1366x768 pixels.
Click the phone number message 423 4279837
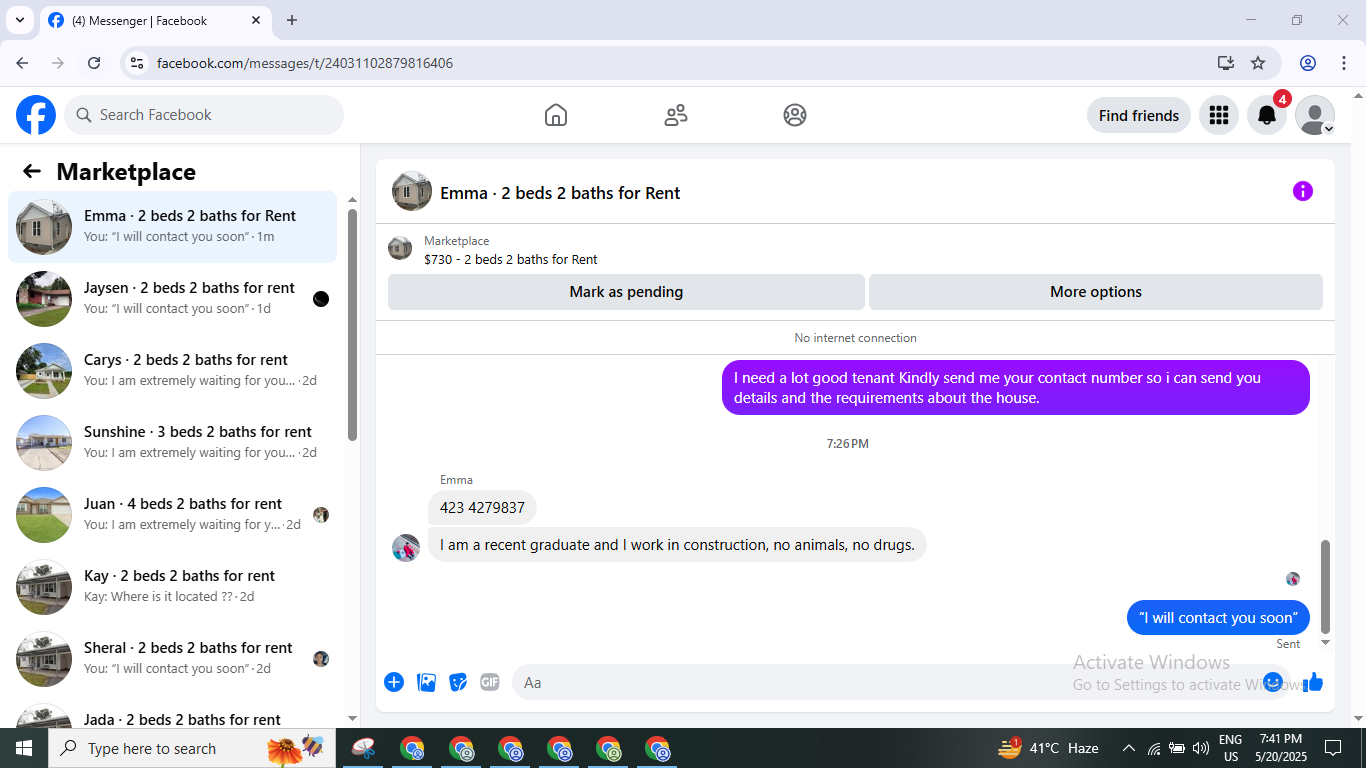482,507
